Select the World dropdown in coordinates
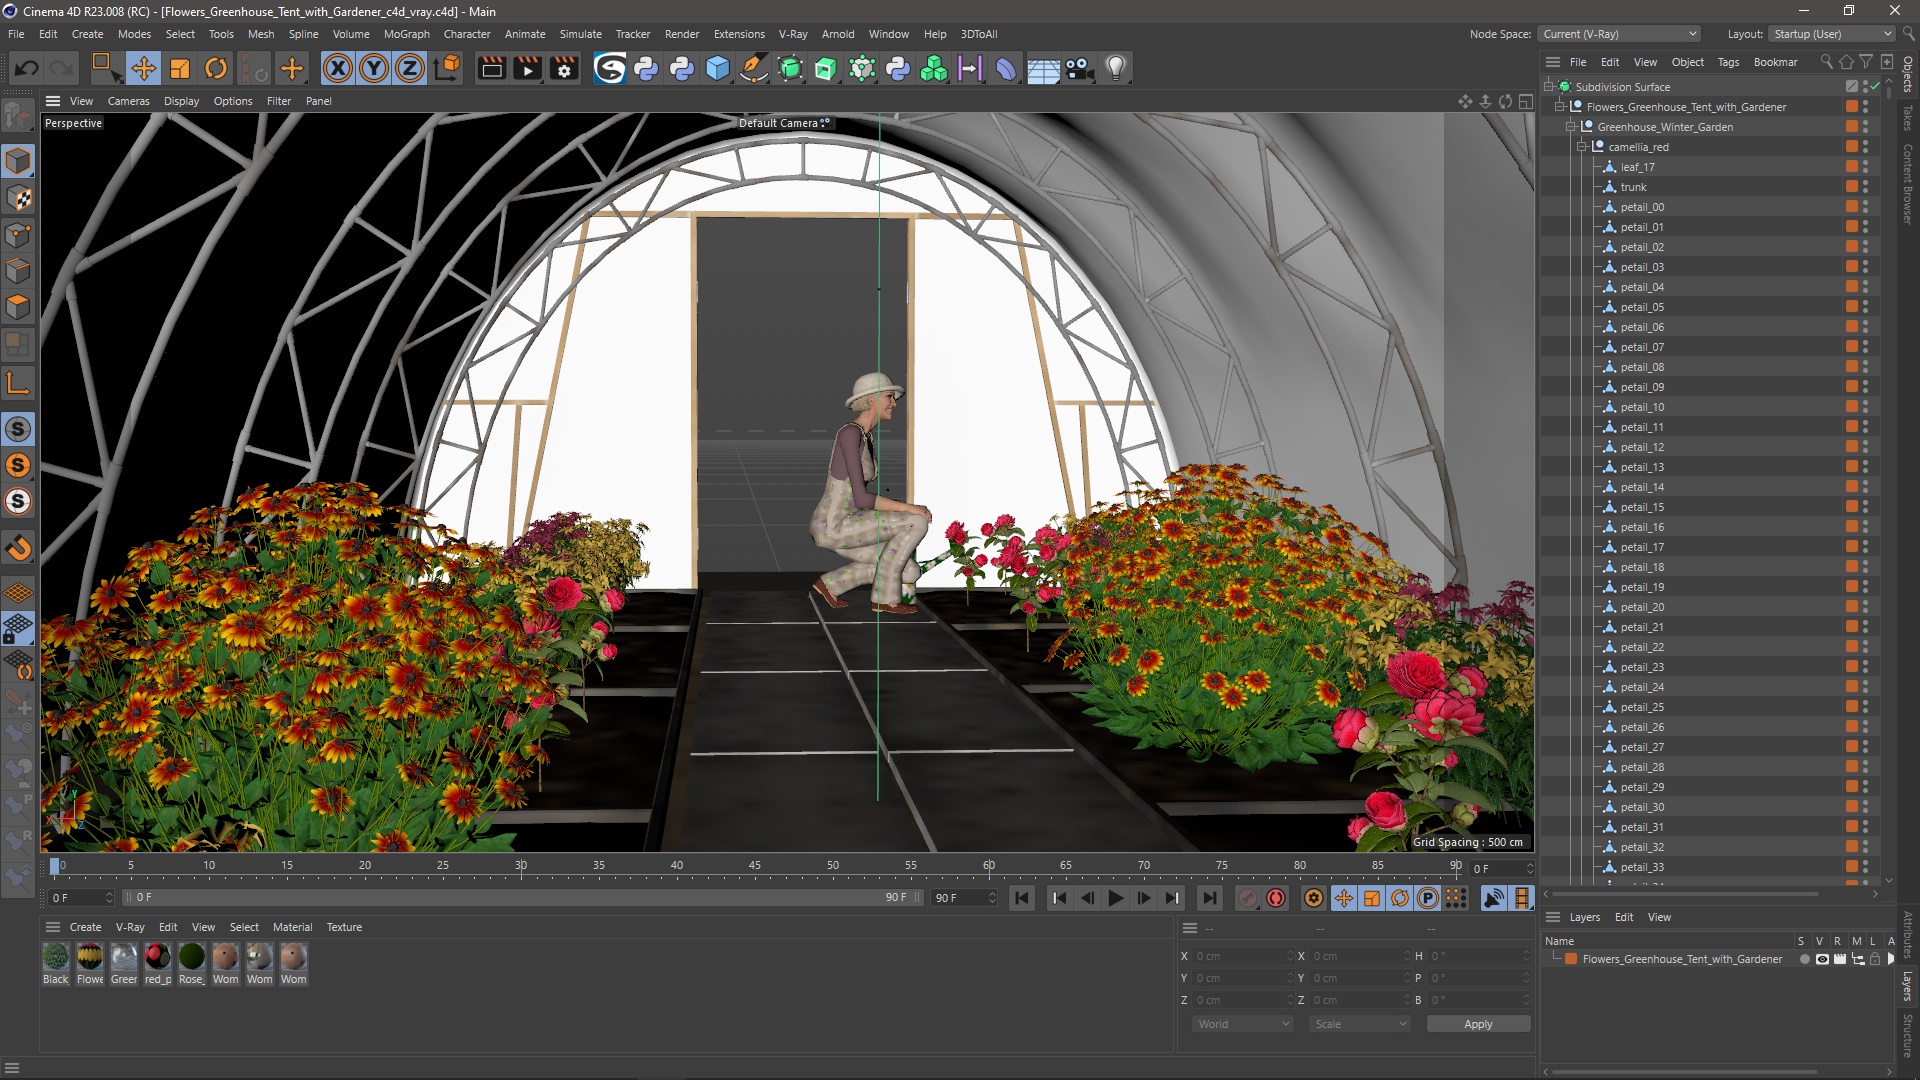Image resolution: width=1920 pixels, height=1080 pixels. pyautogui.click(x=1242, y=1023)
